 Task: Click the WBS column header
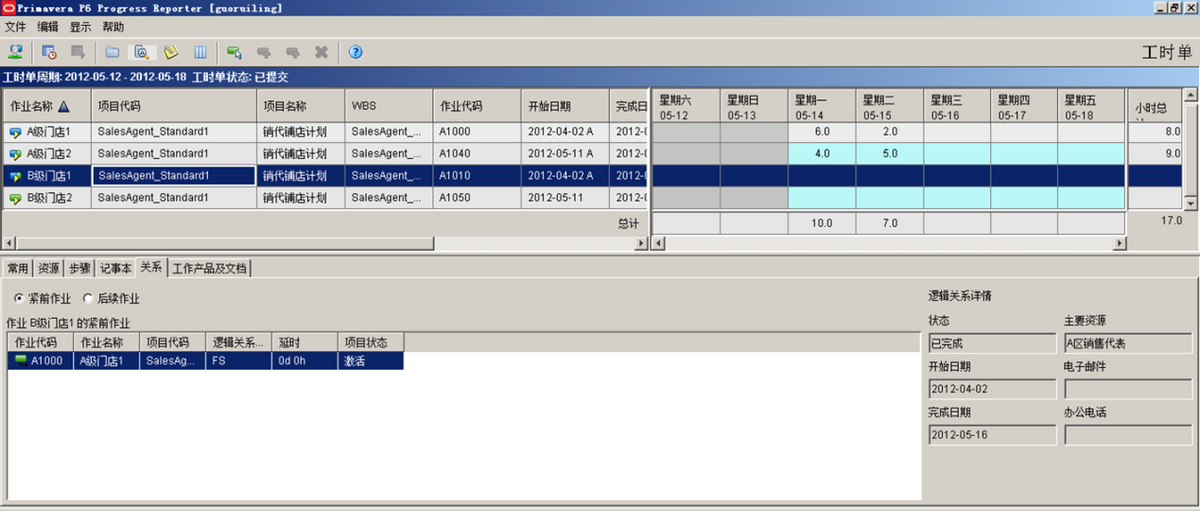point(389,106)
